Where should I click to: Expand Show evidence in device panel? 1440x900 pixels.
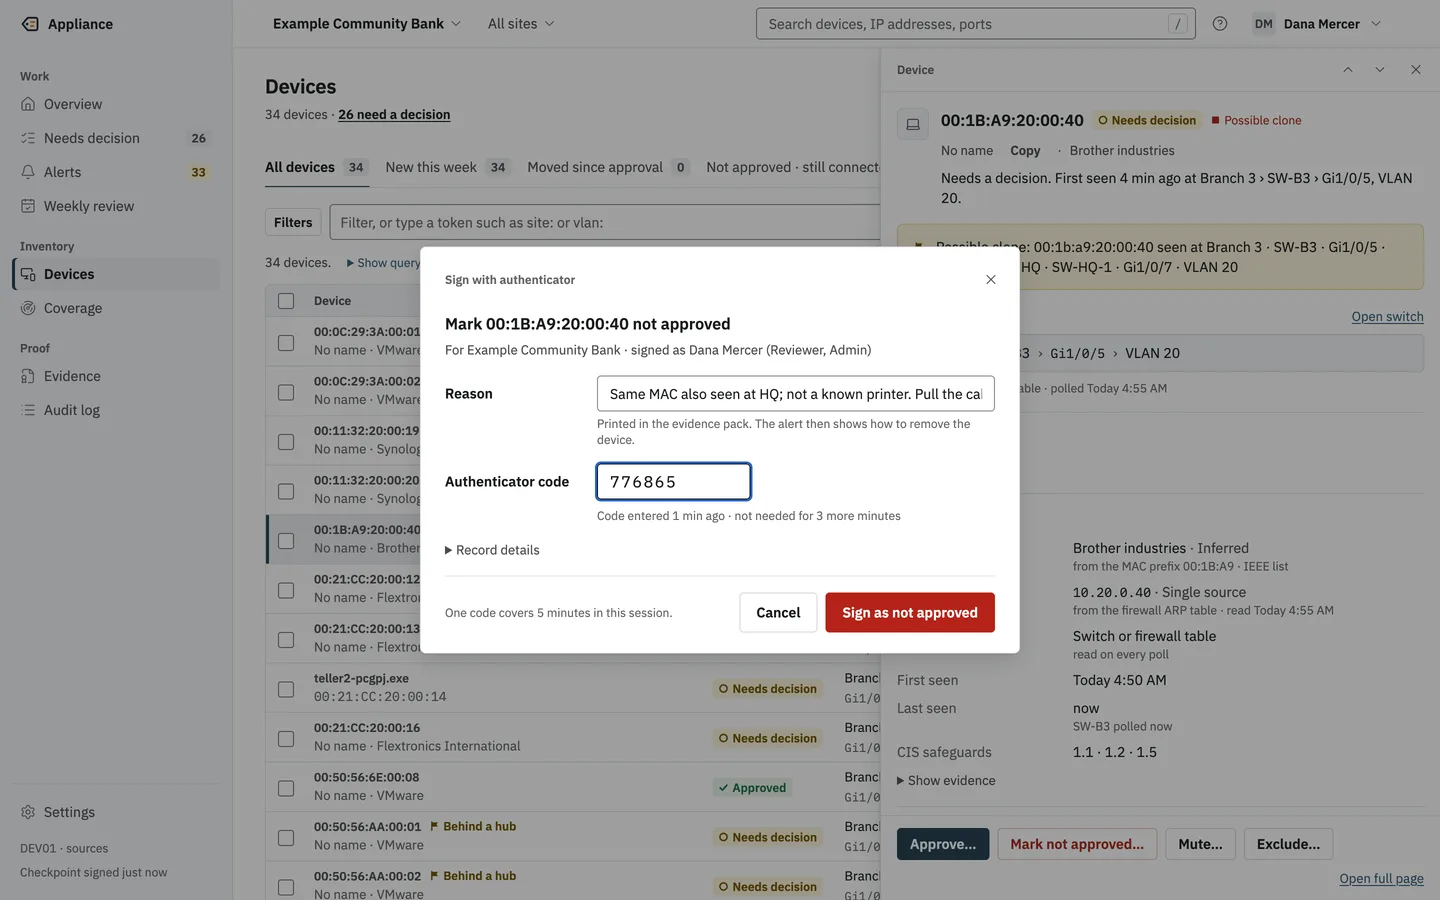pos(946,780)
